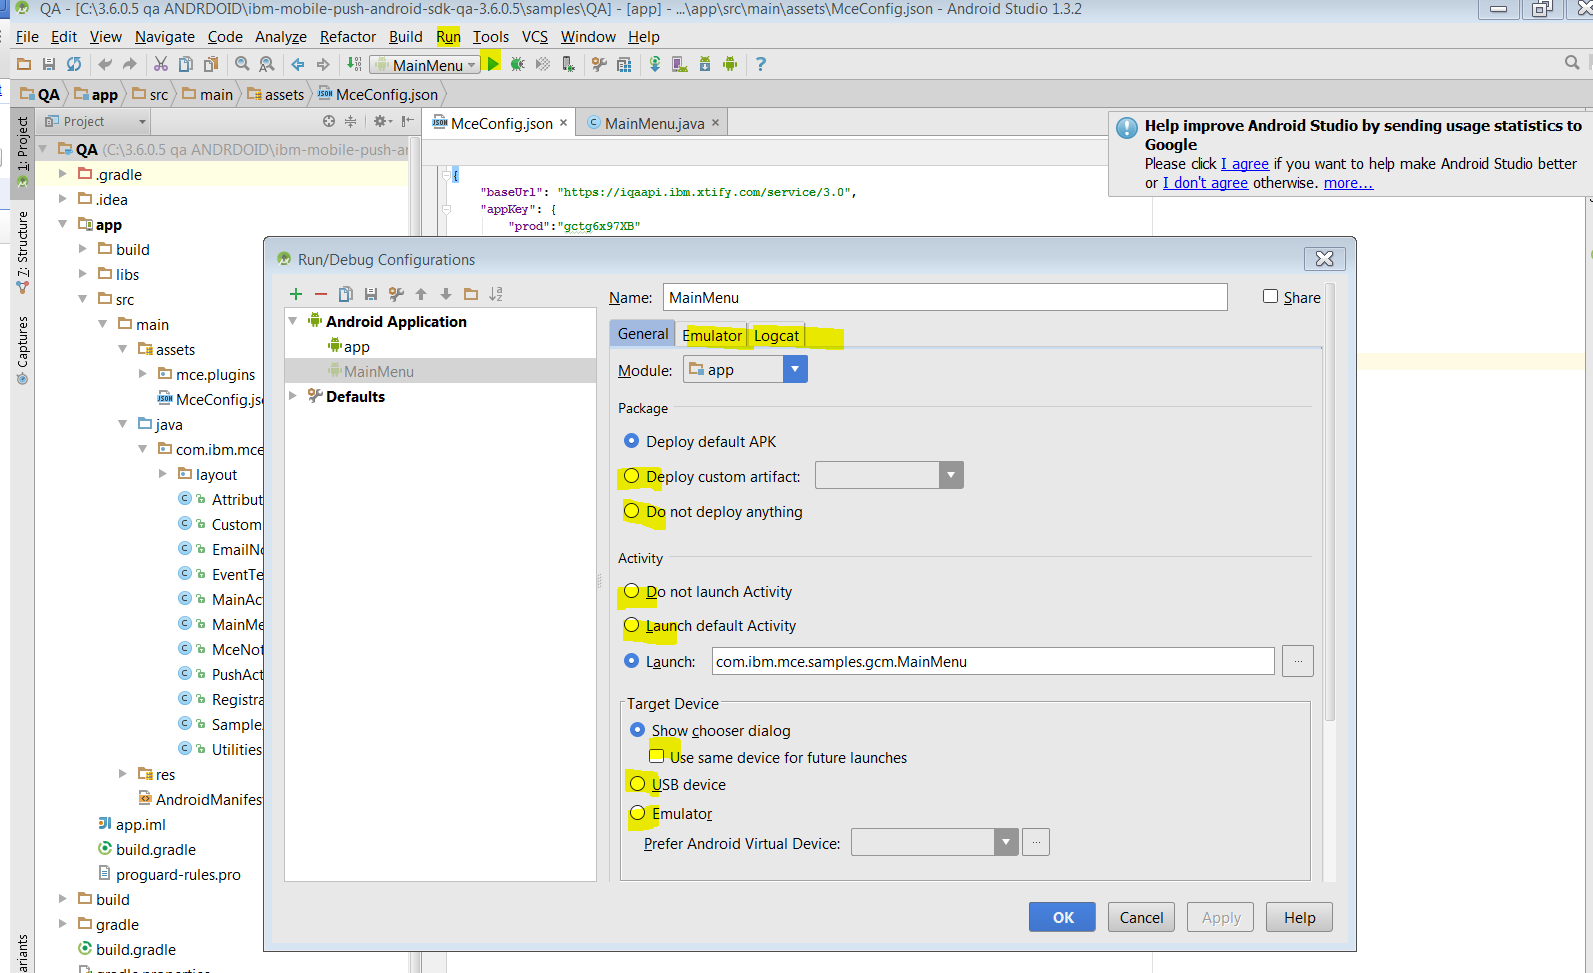Remove configuration using red minus icon
This screenshot has height=973, width=1593.
tap(321, 294)
